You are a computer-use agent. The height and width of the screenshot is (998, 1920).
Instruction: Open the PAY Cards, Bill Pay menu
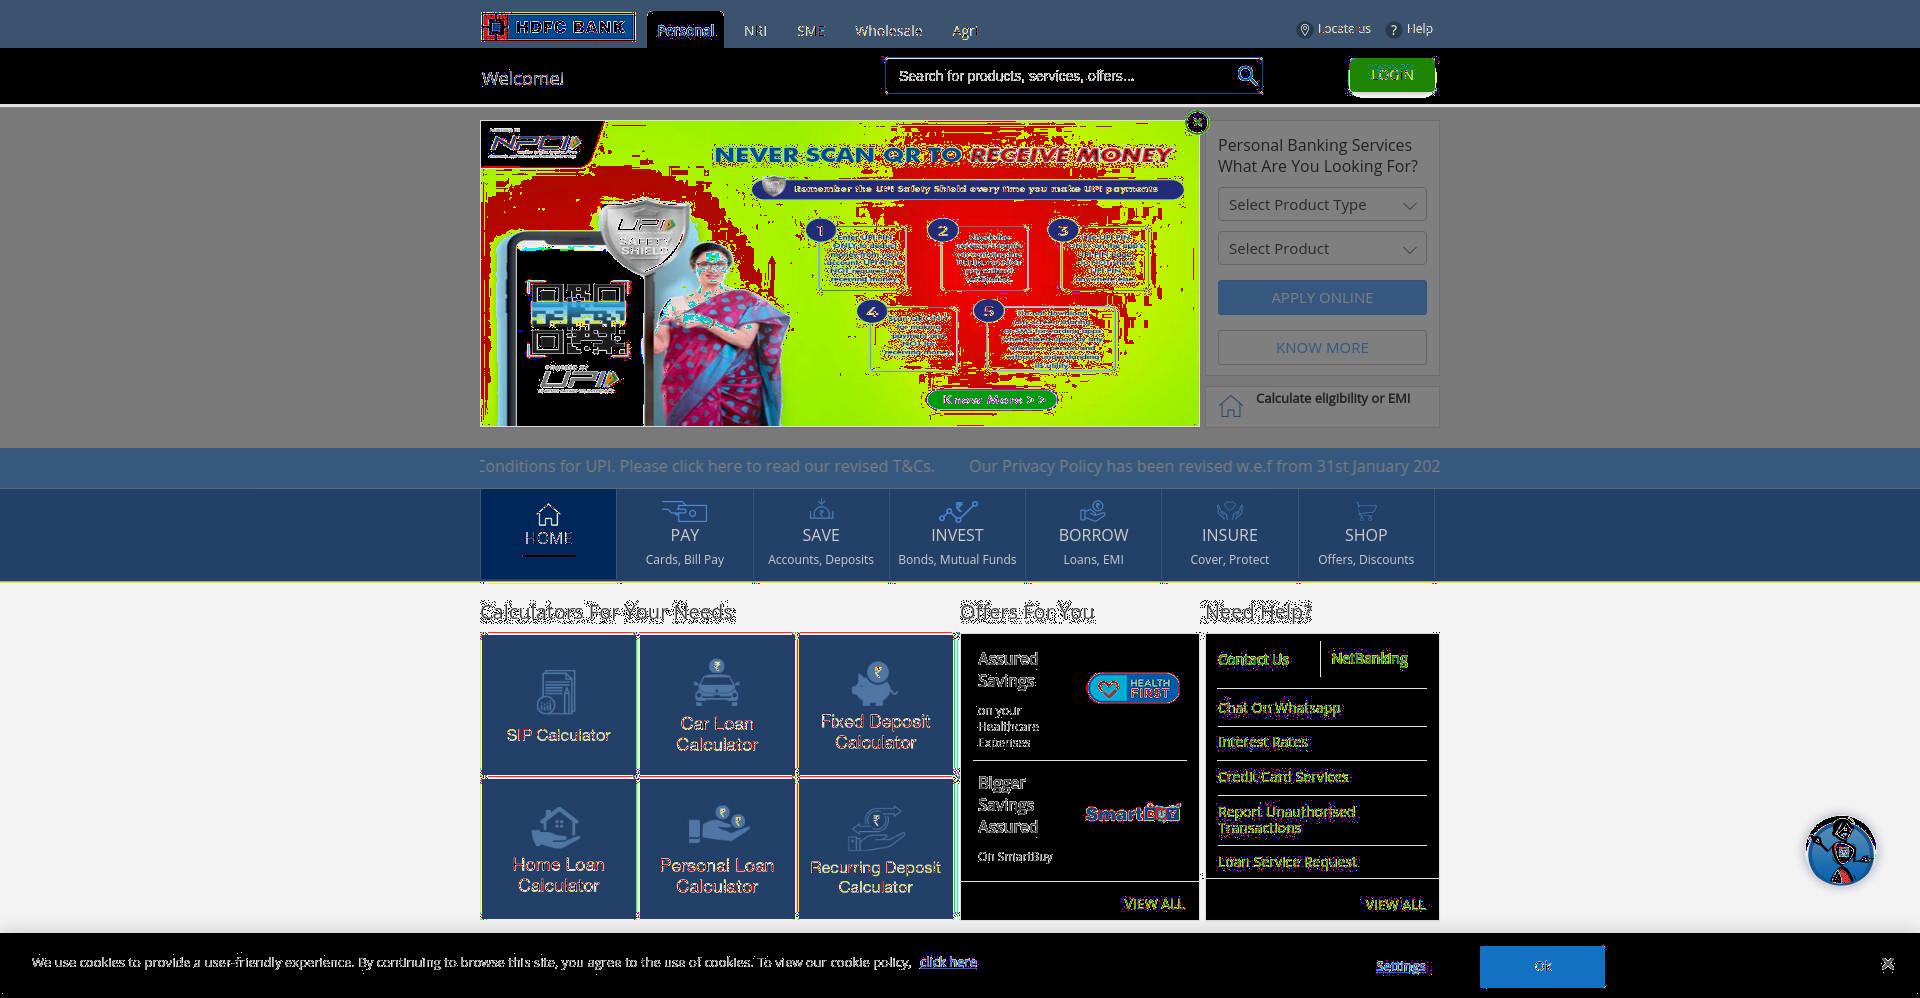[x=685, y=535]
